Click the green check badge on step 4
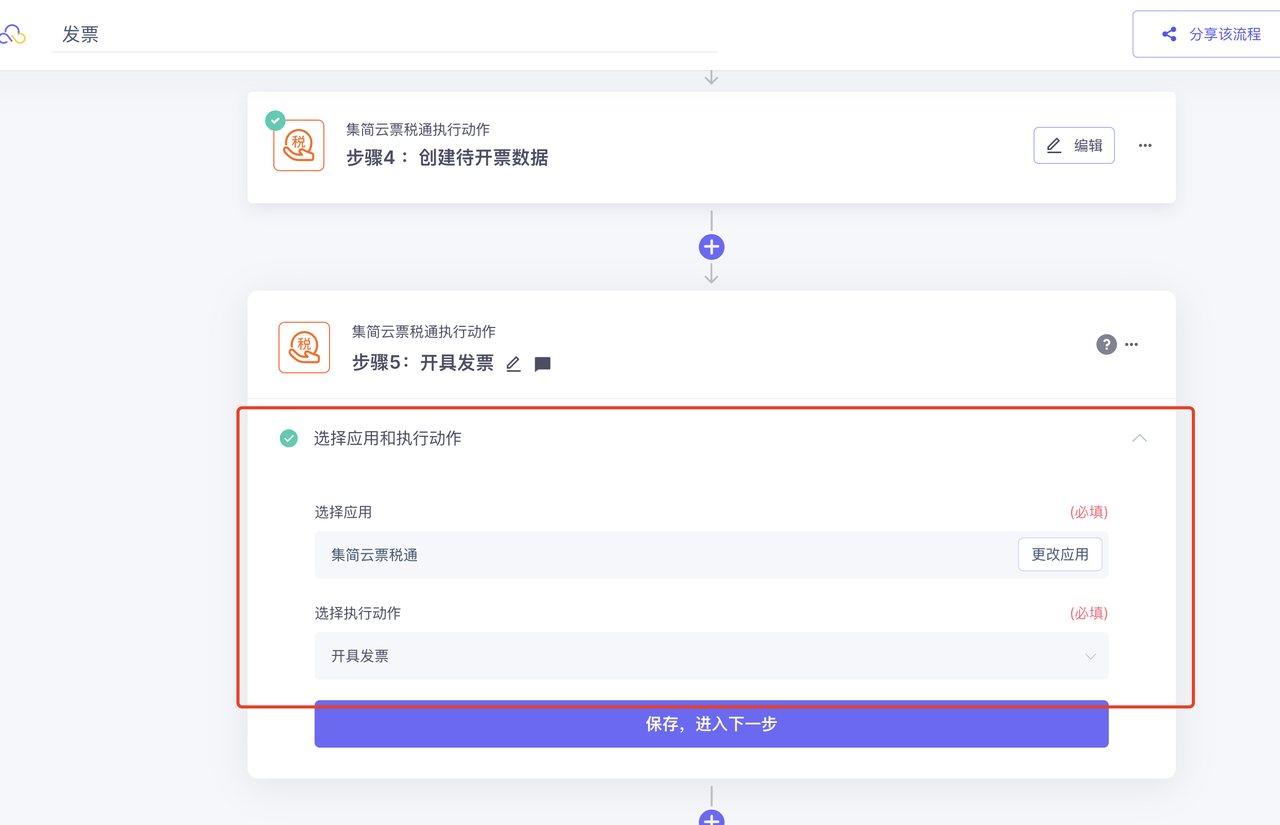This screenshot has width=1280, height=825. (275, 120)
